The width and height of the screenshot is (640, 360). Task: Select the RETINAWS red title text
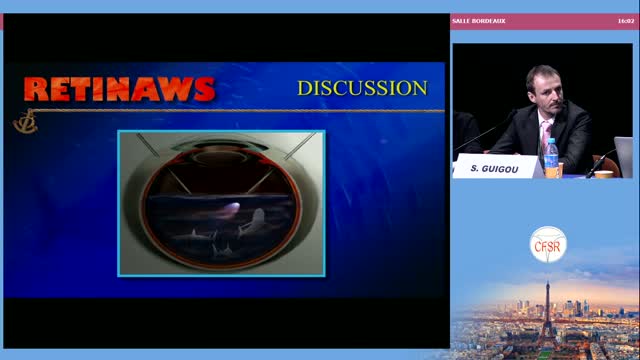[119, 89]
